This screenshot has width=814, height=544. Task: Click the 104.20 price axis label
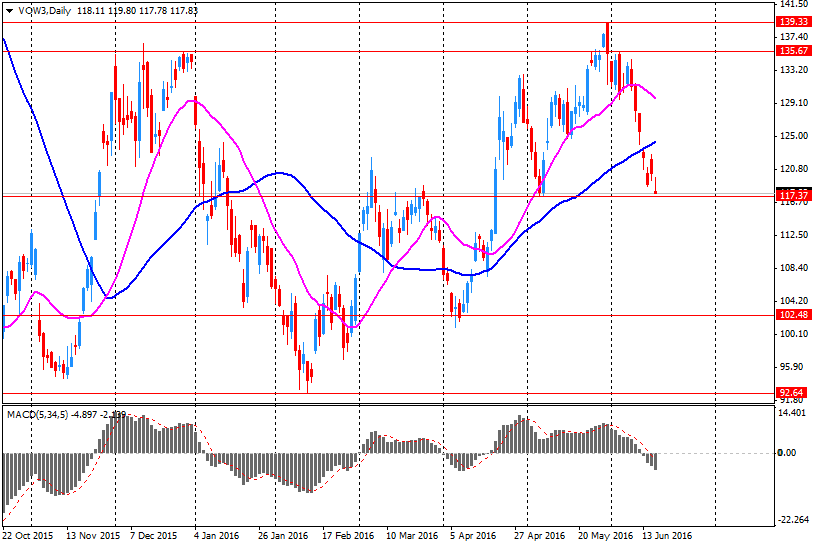coord(794,301)
